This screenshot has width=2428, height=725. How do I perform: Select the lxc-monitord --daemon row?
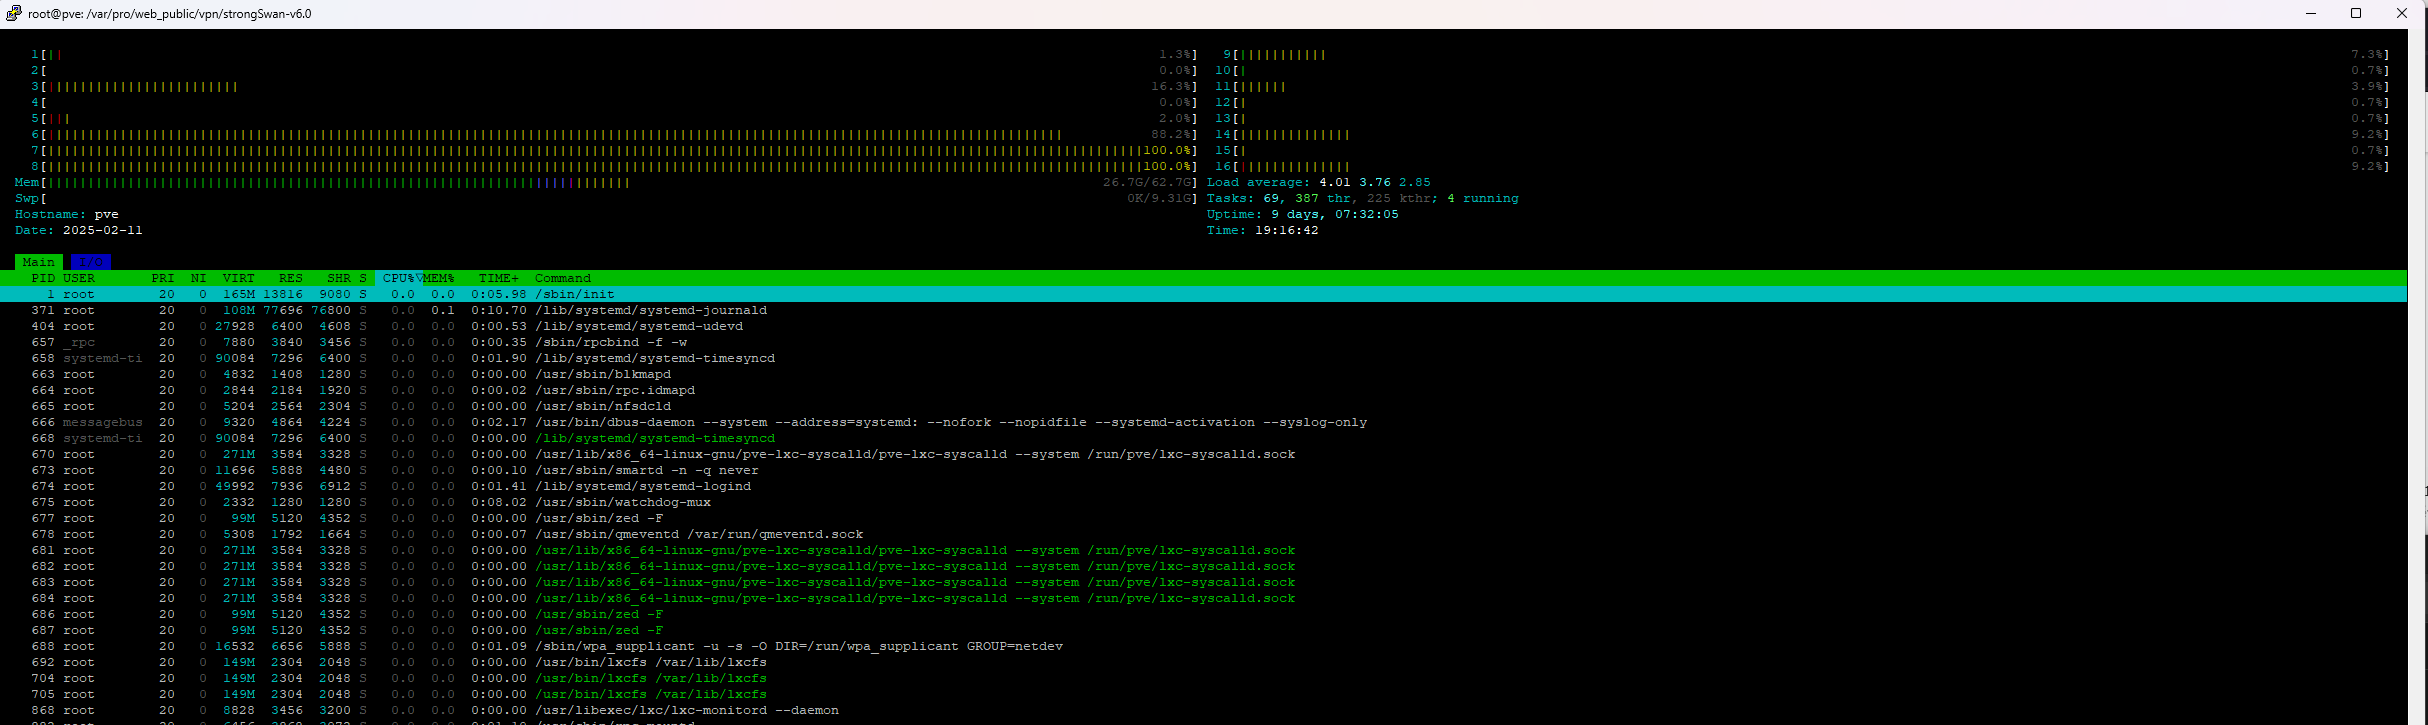pos(1203,710)
